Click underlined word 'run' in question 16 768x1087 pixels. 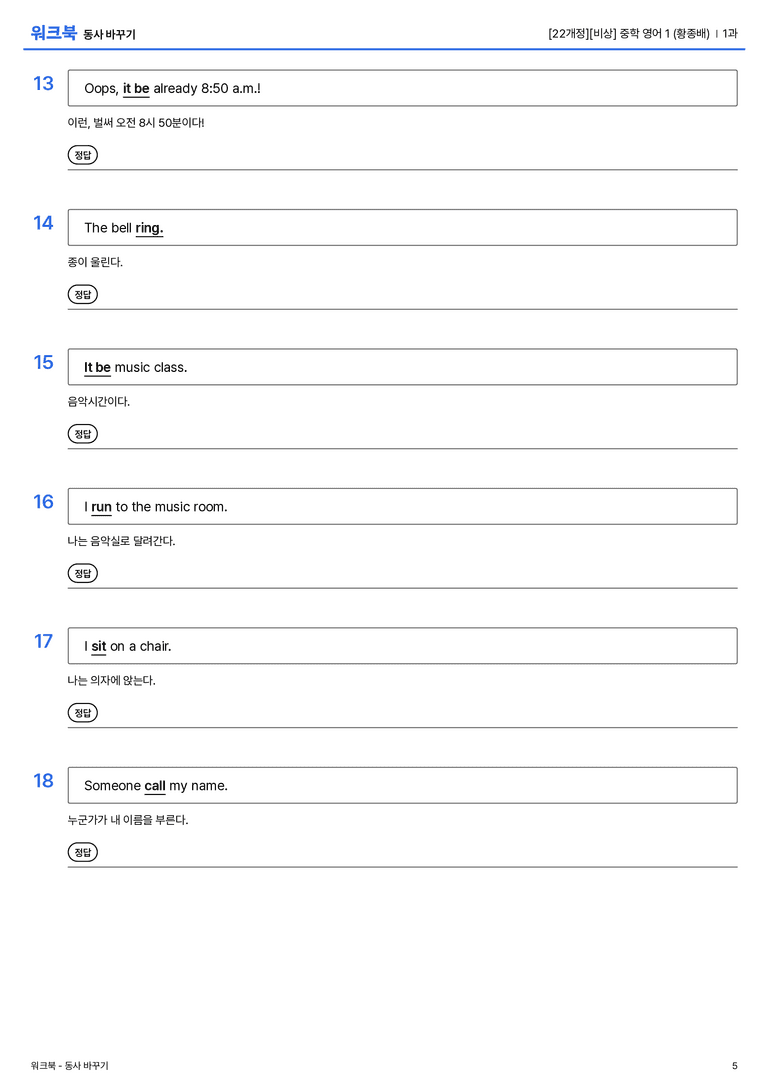click(101, 507)
